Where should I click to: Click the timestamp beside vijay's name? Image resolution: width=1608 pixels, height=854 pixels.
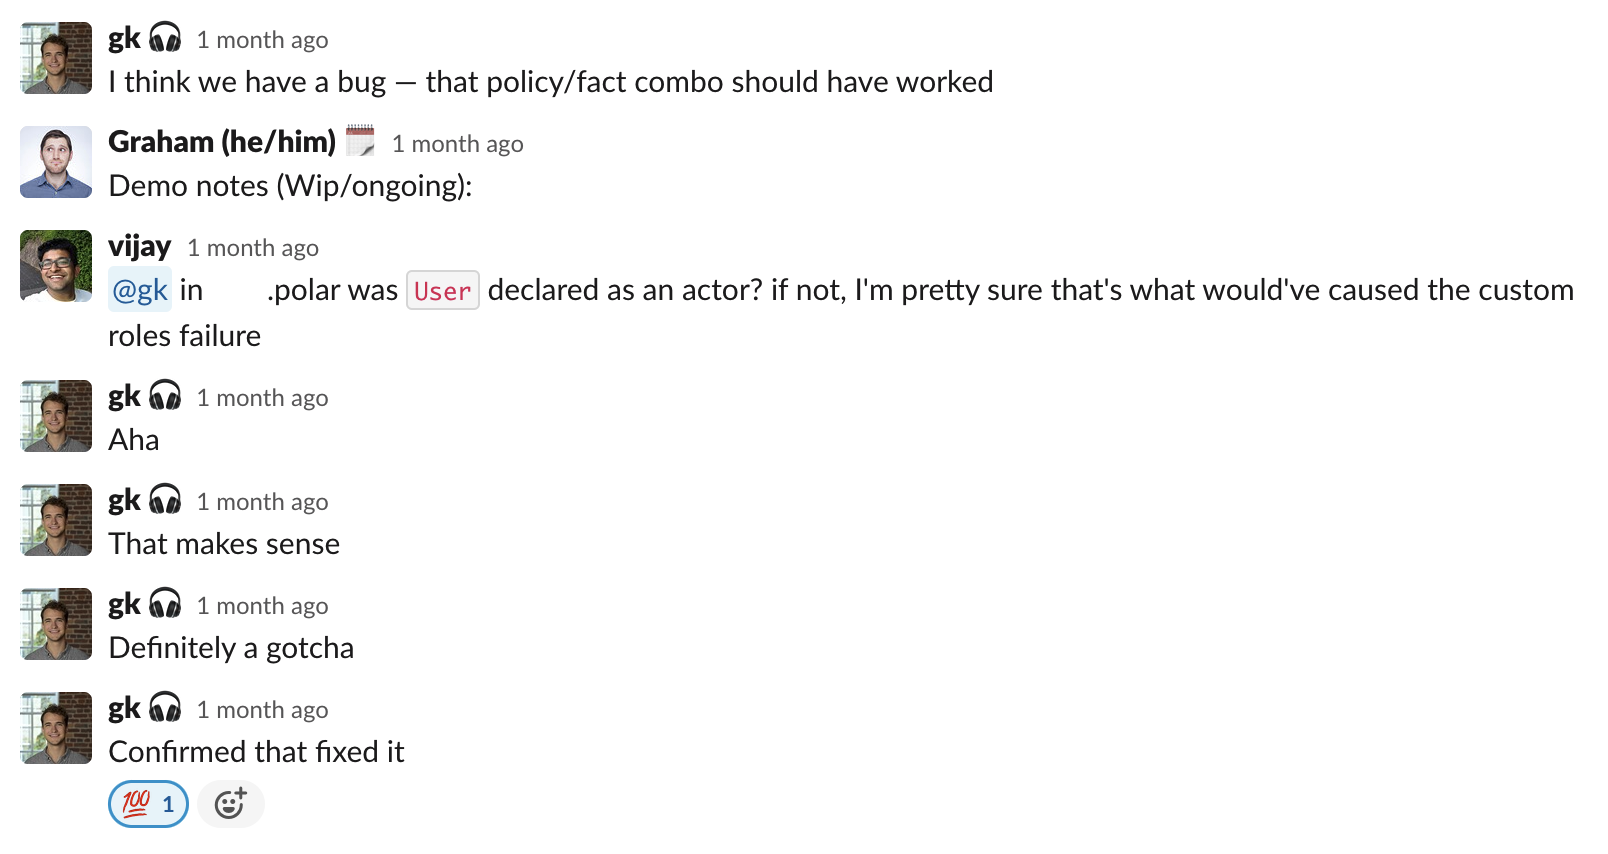(253, 248)
